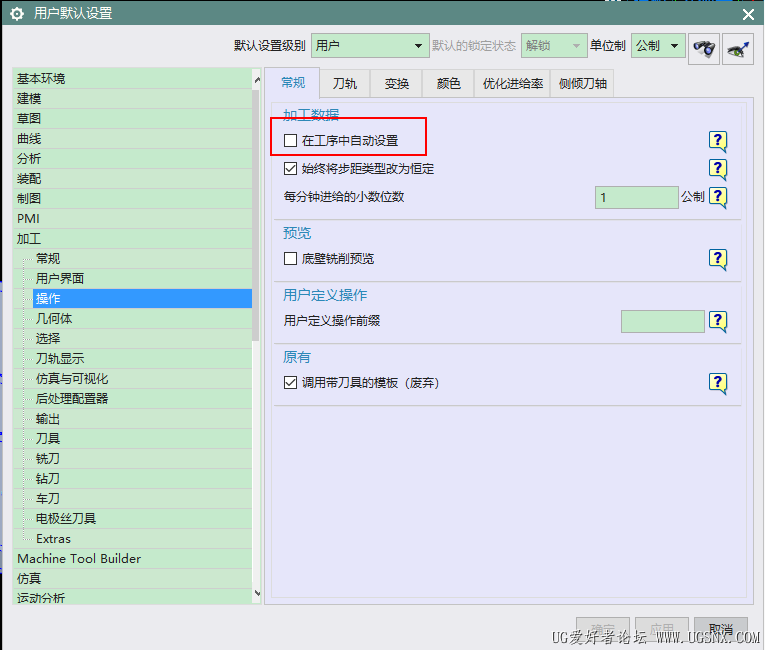This screenshot has height=650, width=765.
Task: Uncheck 始终将步距类型改为恒定 checkbox
Action: point(290,169)
